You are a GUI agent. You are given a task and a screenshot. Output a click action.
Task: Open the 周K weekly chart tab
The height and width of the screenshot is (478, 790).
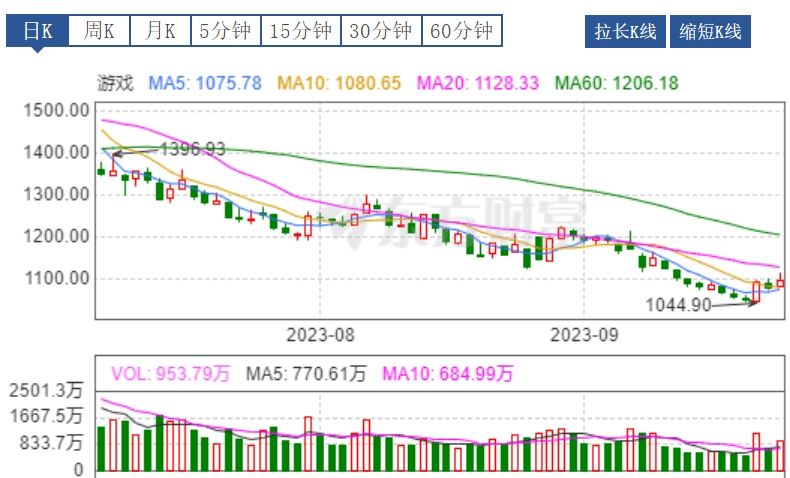click(x=99, y=31)
